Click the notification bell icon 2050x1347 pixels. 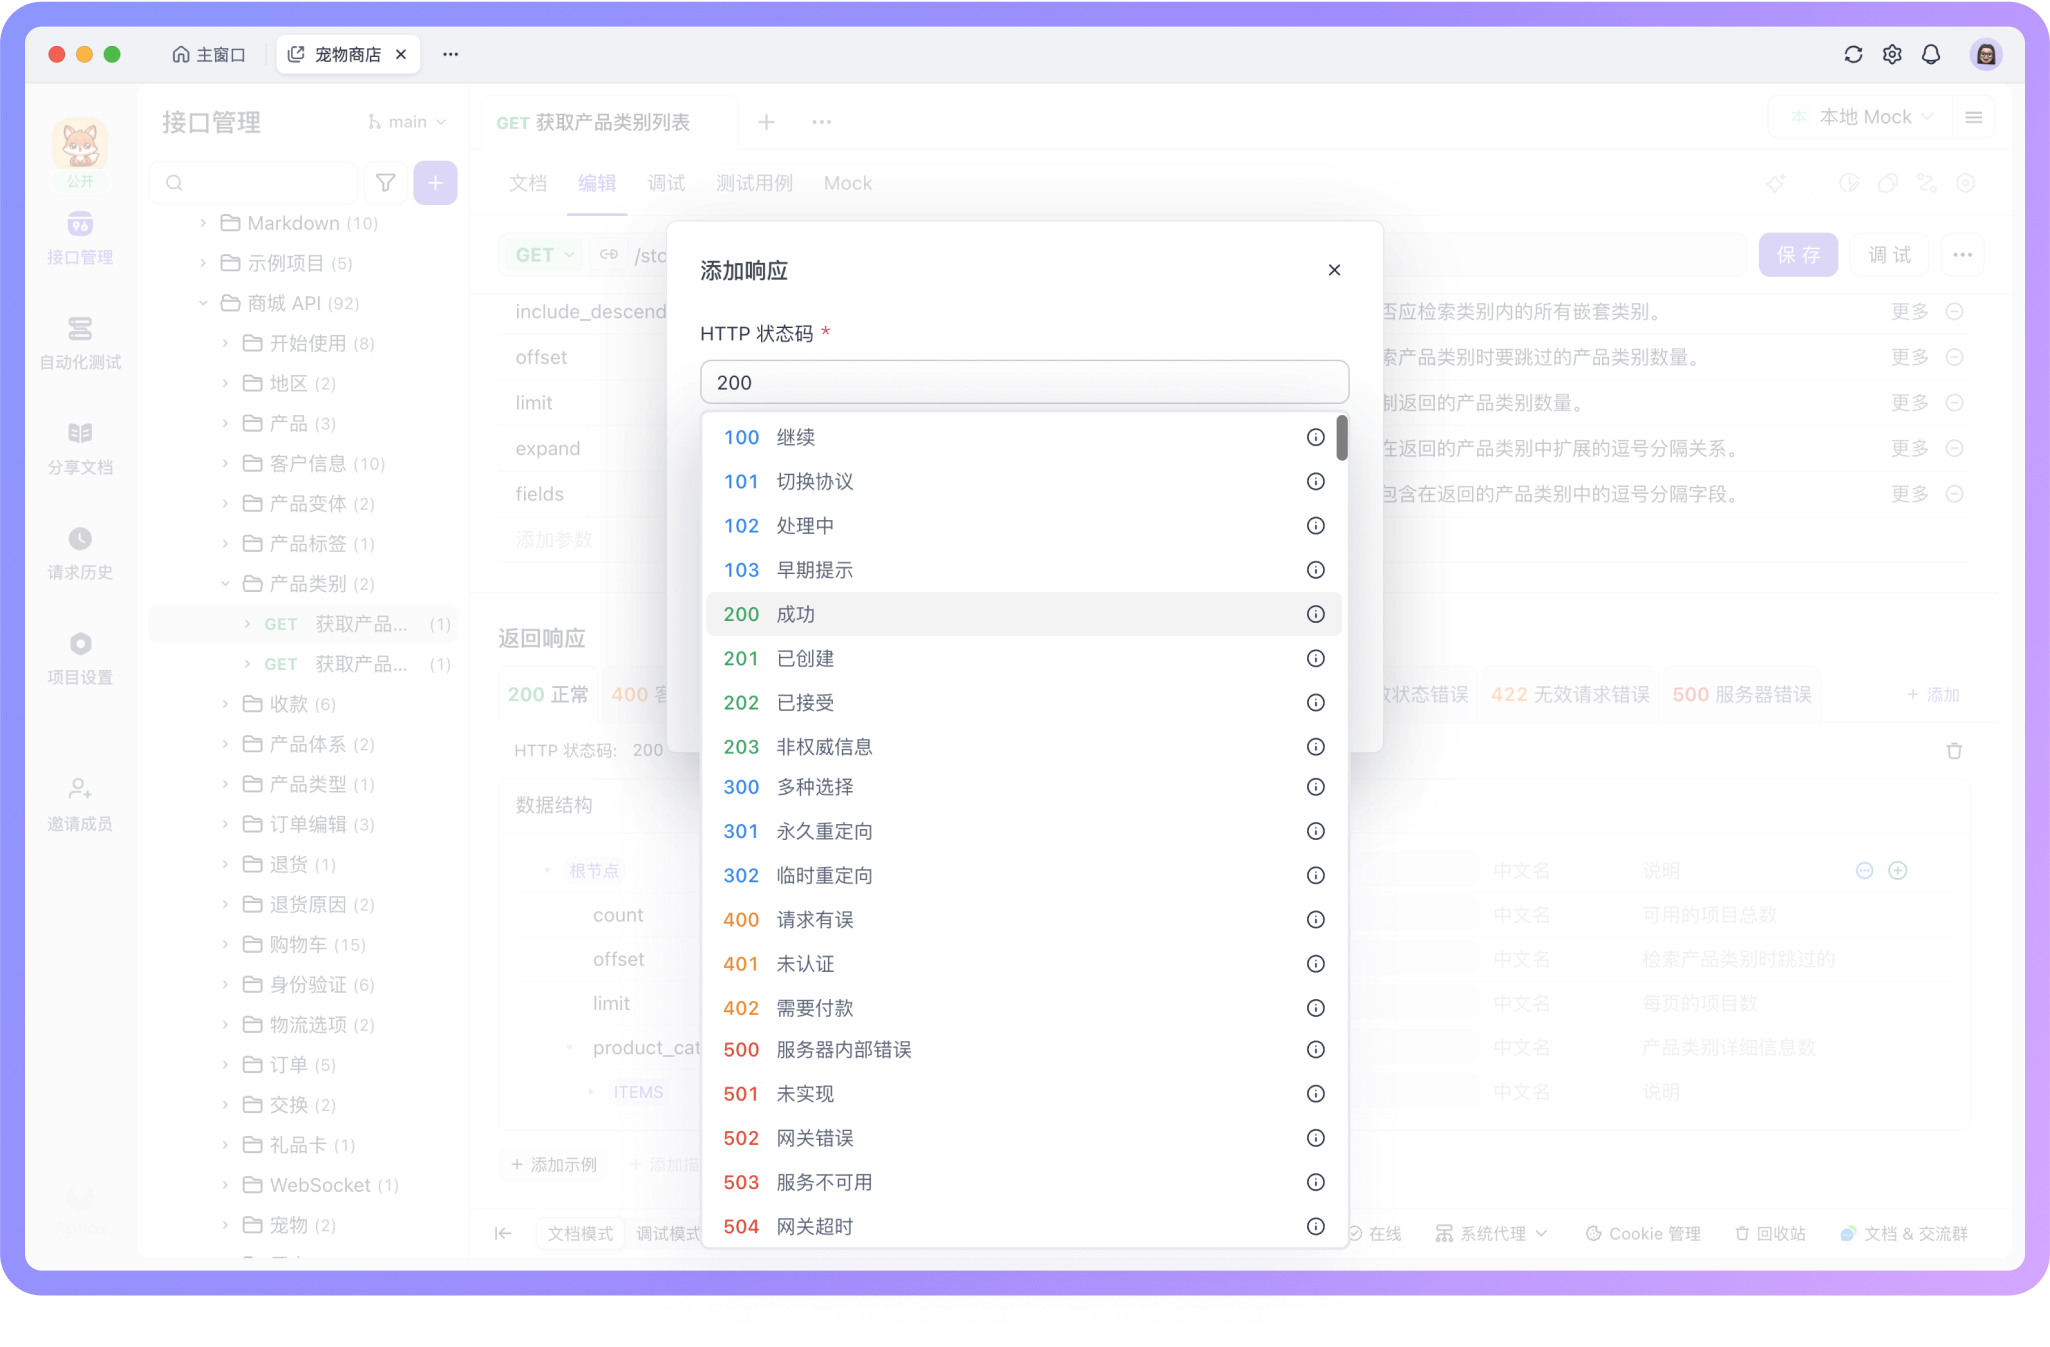(x=1931, y=54)
